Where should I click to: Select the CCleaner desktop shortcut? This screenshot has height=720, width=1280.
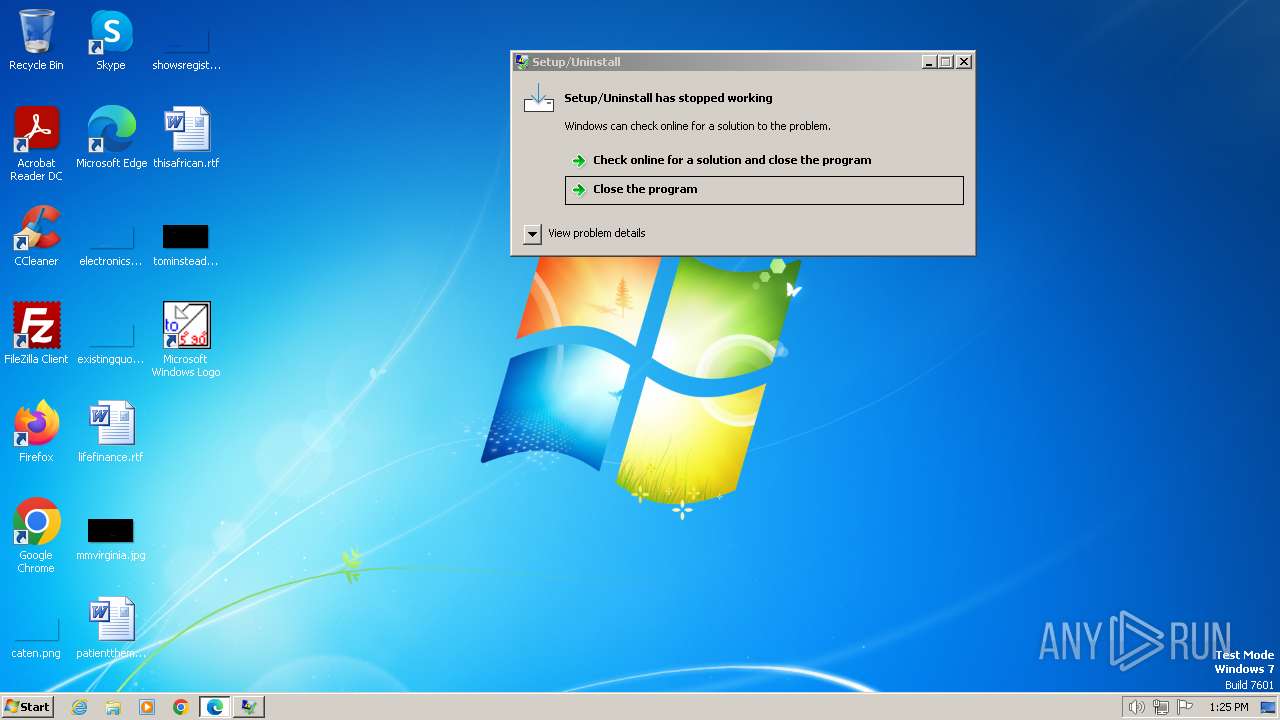(36, 236)
